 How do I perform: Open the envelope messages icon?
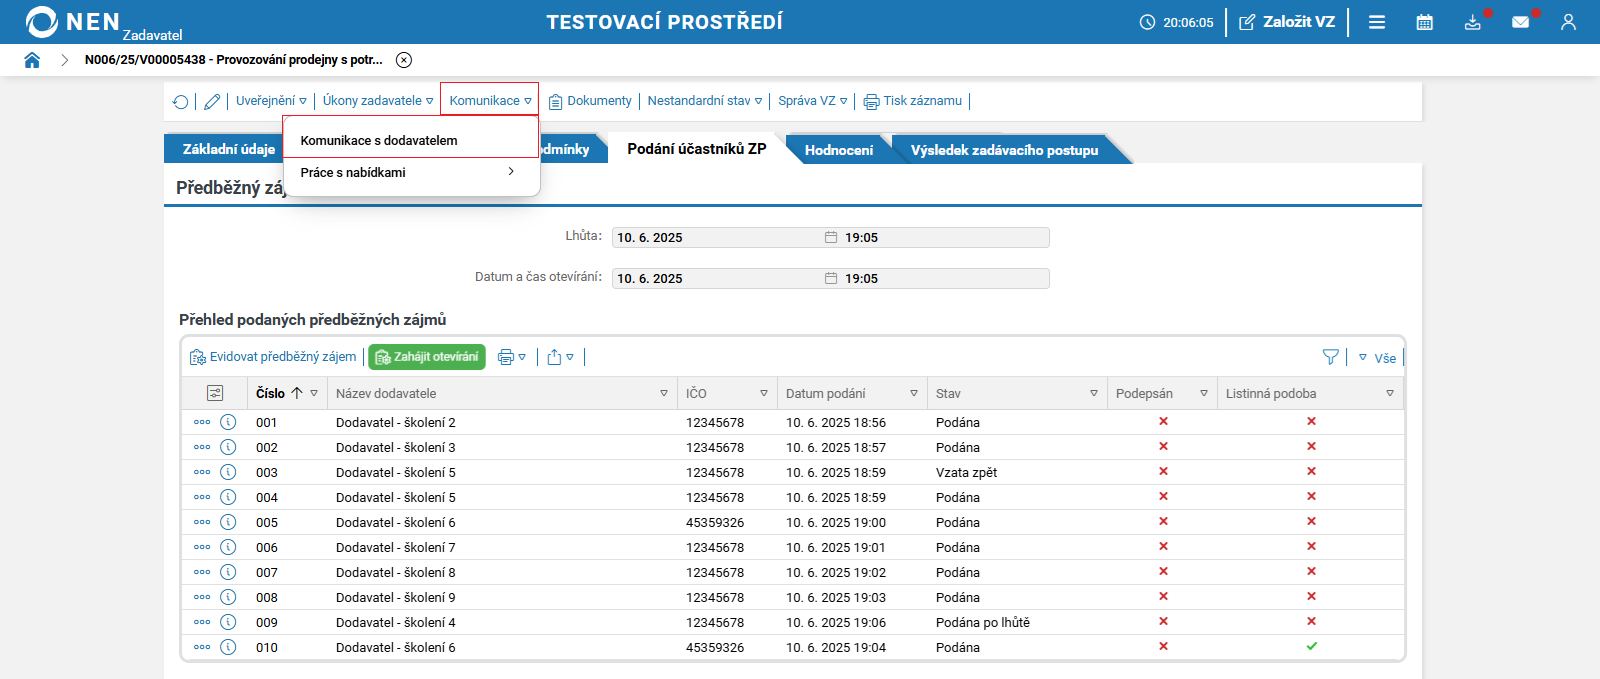[x=1520, y=22]
